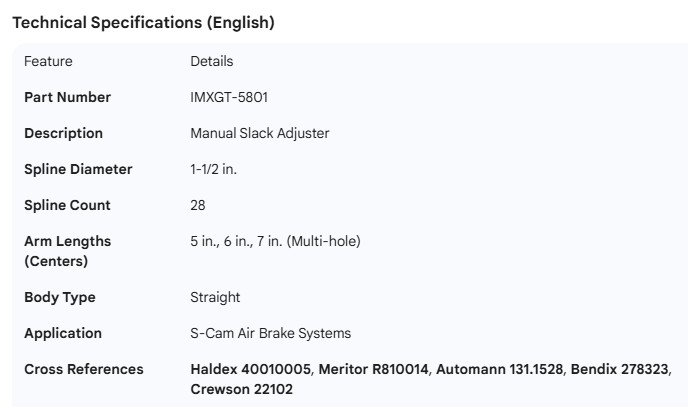This screenshot has width=688, height=410.
Task: Select the Spline Count label
Action: click(67, 205)
